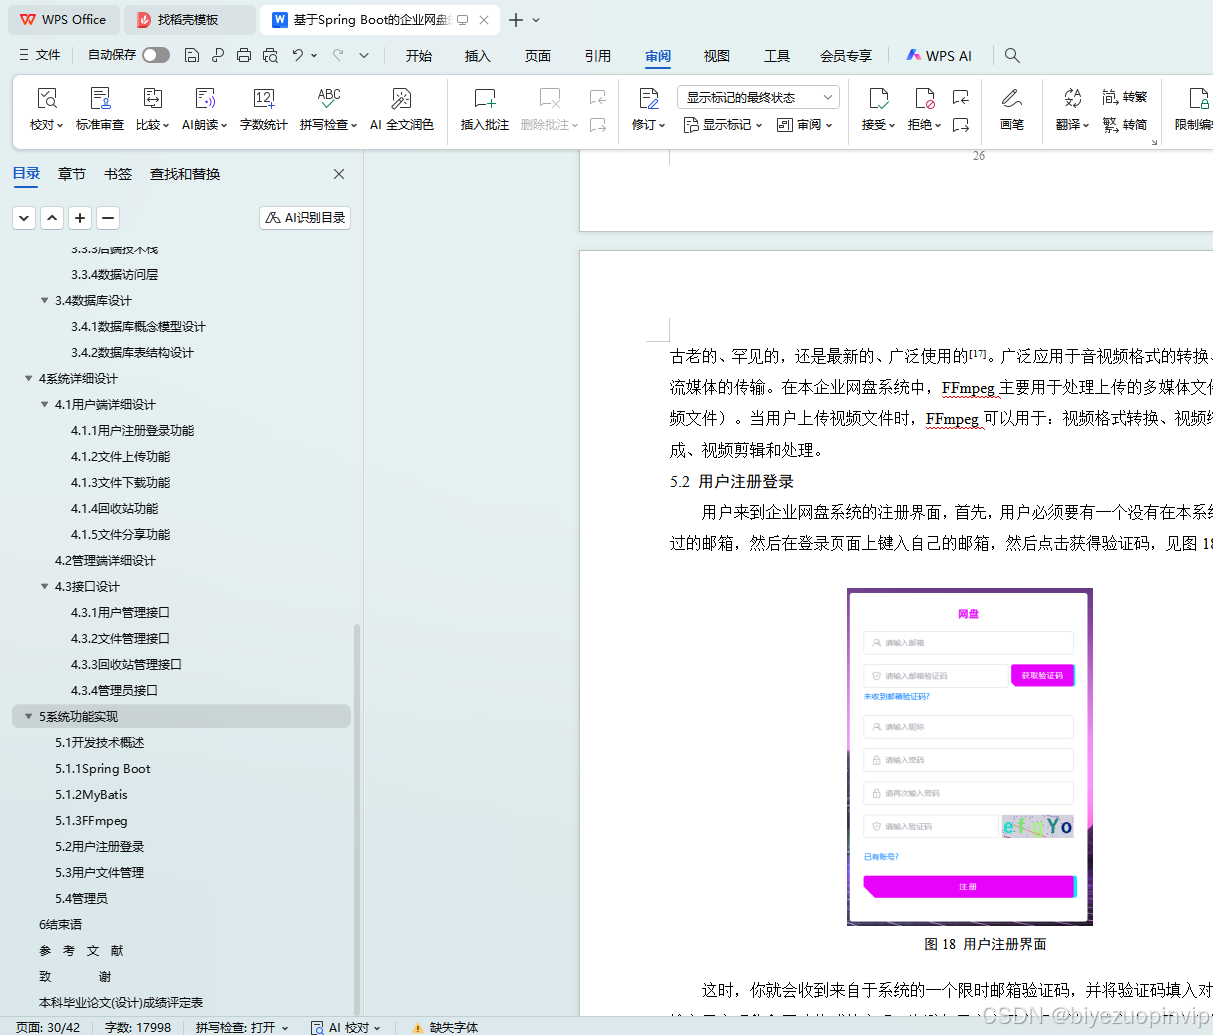Open the new tab dropdown chevron next to plus
The width and height of the screenshot is (1213, 1035).
536,20
